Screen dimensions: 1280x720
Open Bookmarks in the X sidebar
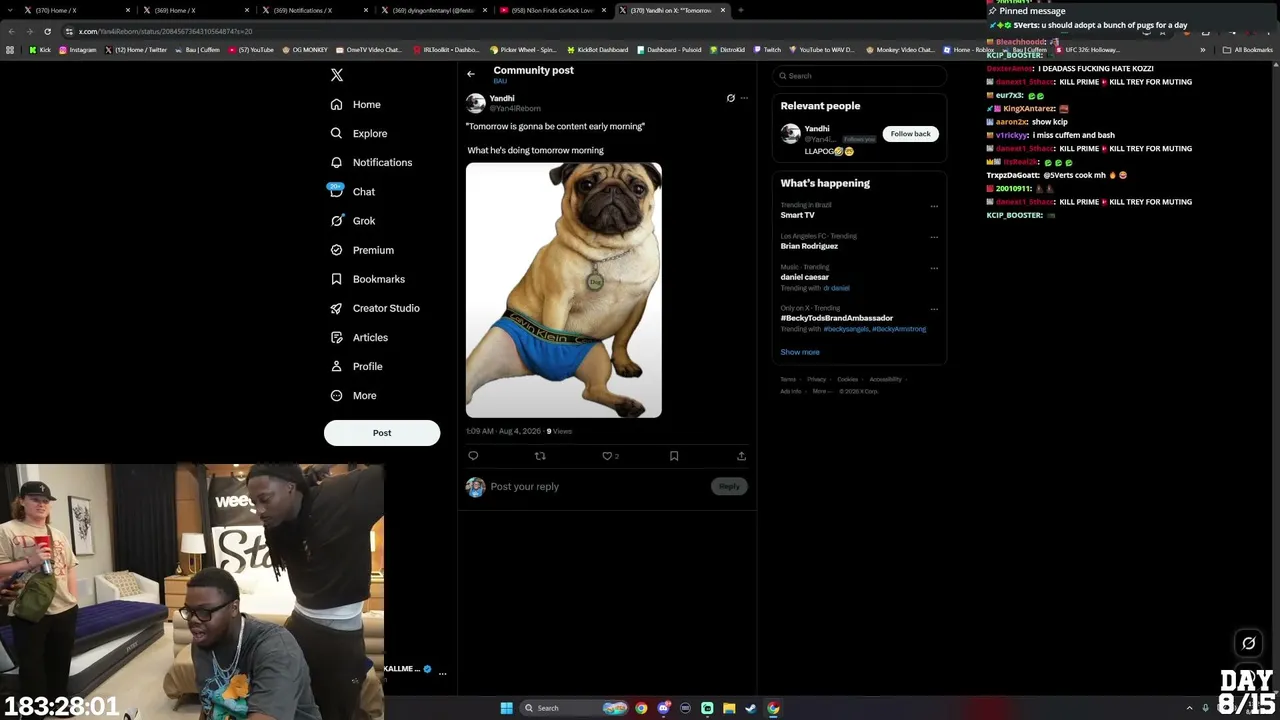click(367, 279)
